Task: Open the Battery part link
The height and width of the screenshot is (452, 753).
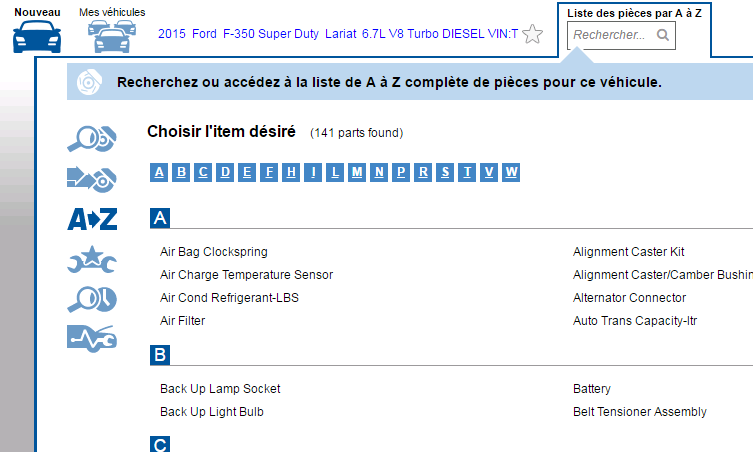Action: (x=592, y=389)
